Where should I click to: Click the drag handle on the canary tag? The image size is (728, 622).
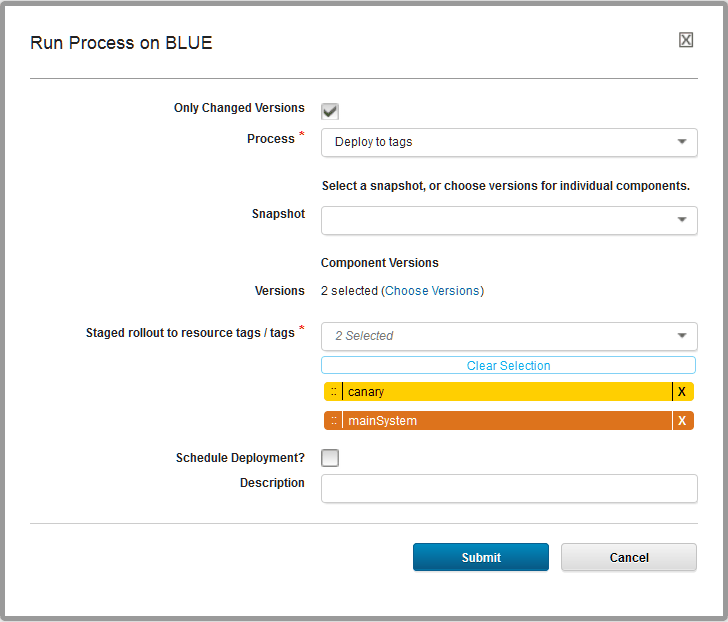[333, 392]
